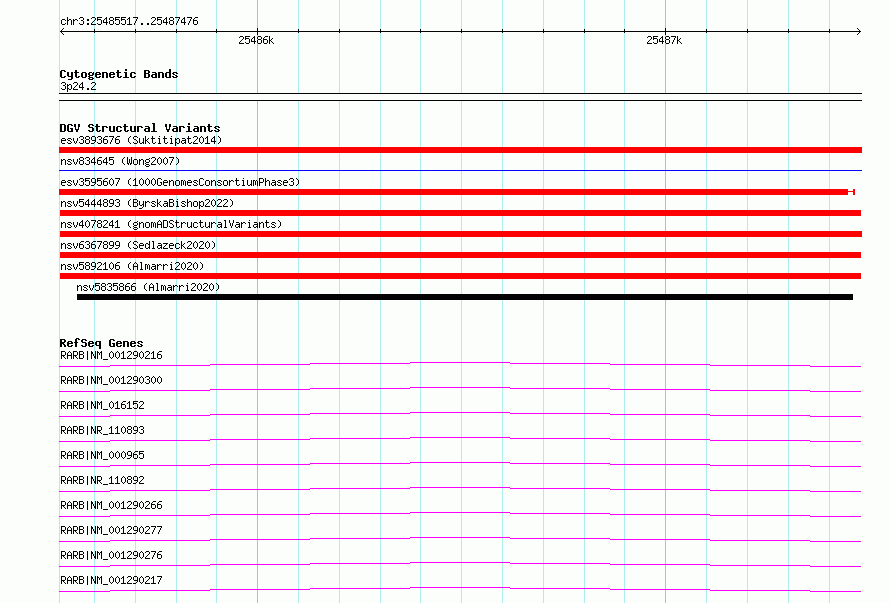Viewport: 890px width, 603px height.
Task: Click the RARB|NM_001290276 transcript label
Action: point(111,555)
